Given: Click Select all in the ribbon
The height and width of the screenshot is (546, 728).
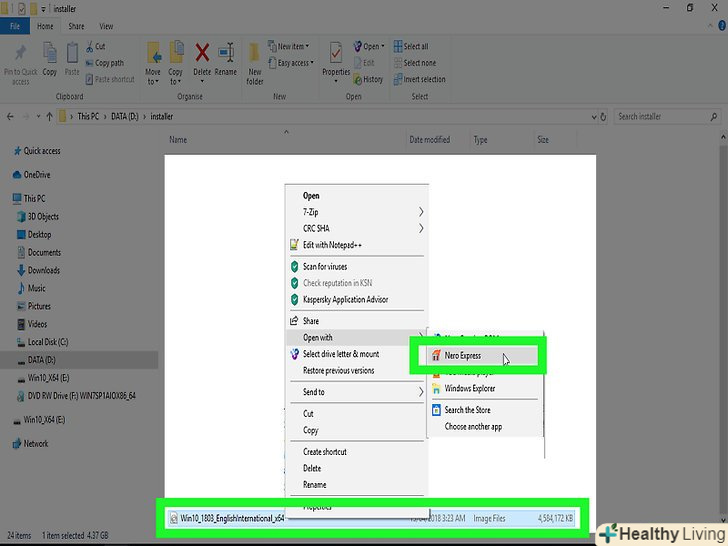Looking at the screenshot, I should pos(411,46).
